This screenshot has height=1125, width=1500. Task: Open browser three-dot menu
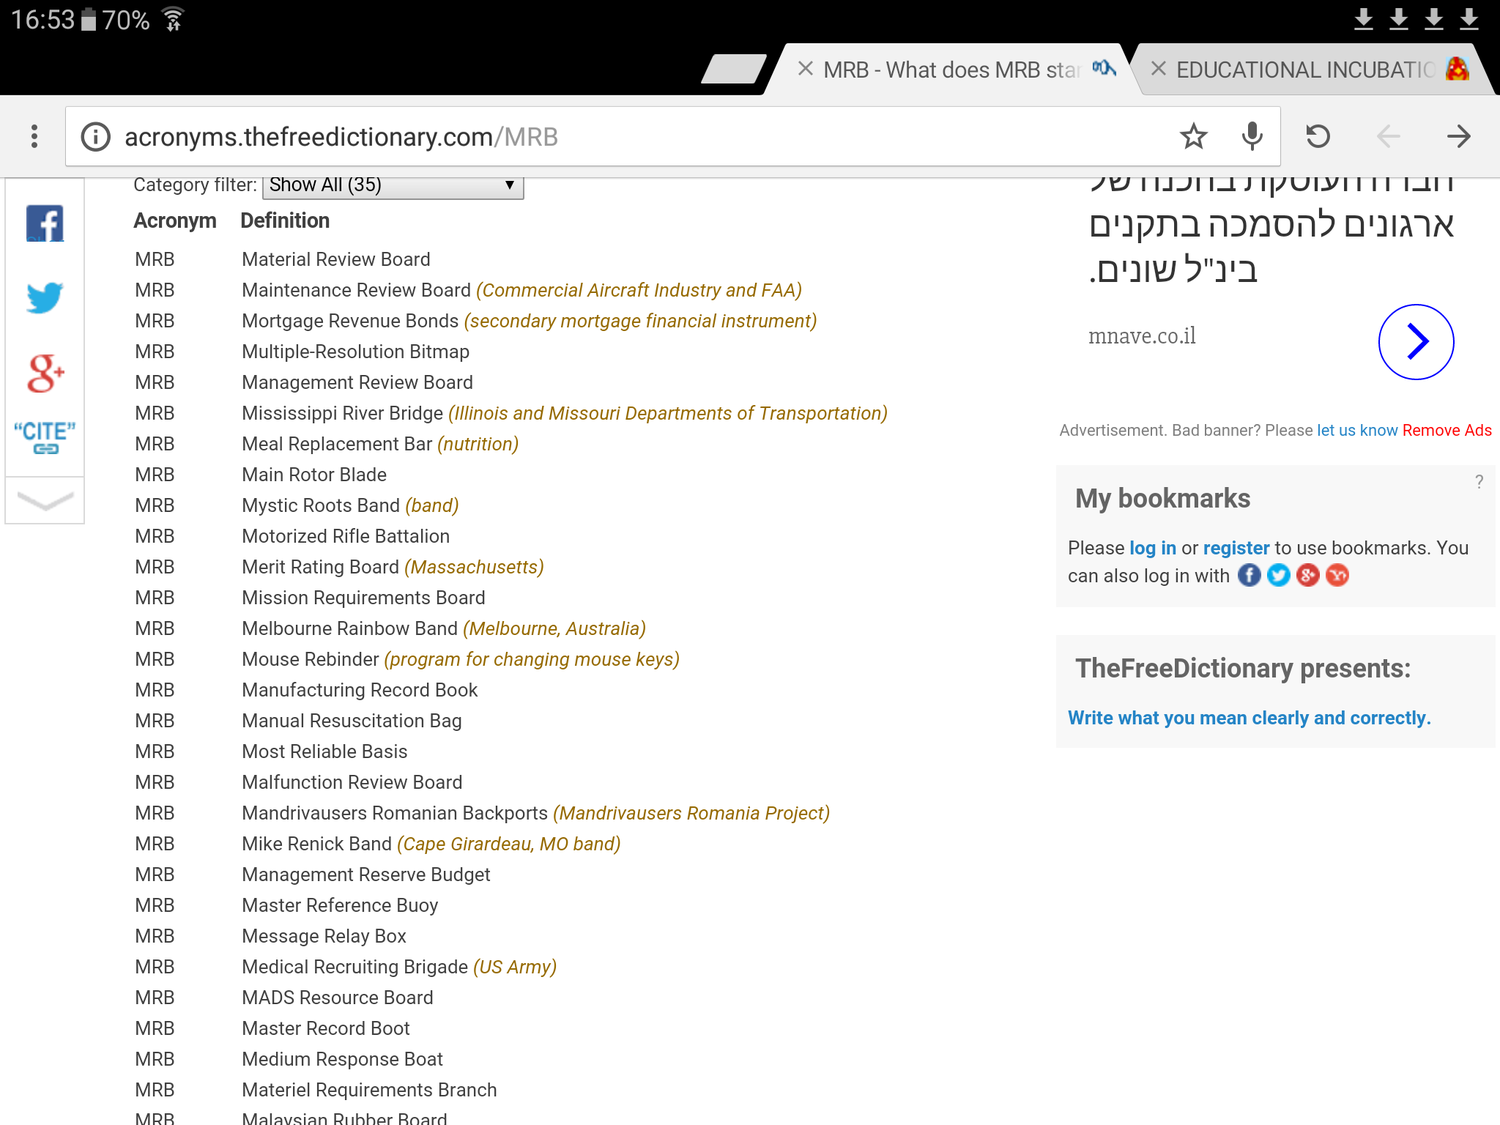pyautogui.click(x=34, y=136)
